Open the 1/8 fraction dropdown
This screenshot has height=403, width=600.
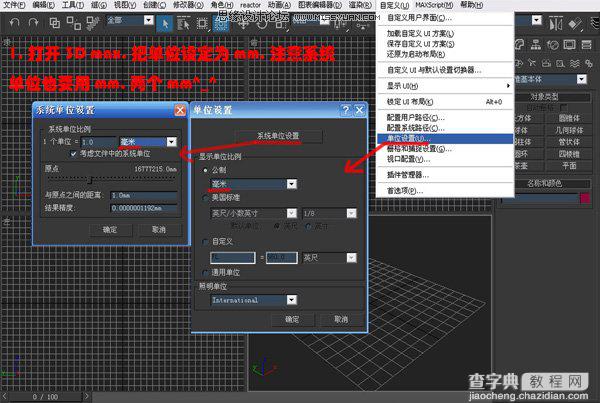click(351, 213)
